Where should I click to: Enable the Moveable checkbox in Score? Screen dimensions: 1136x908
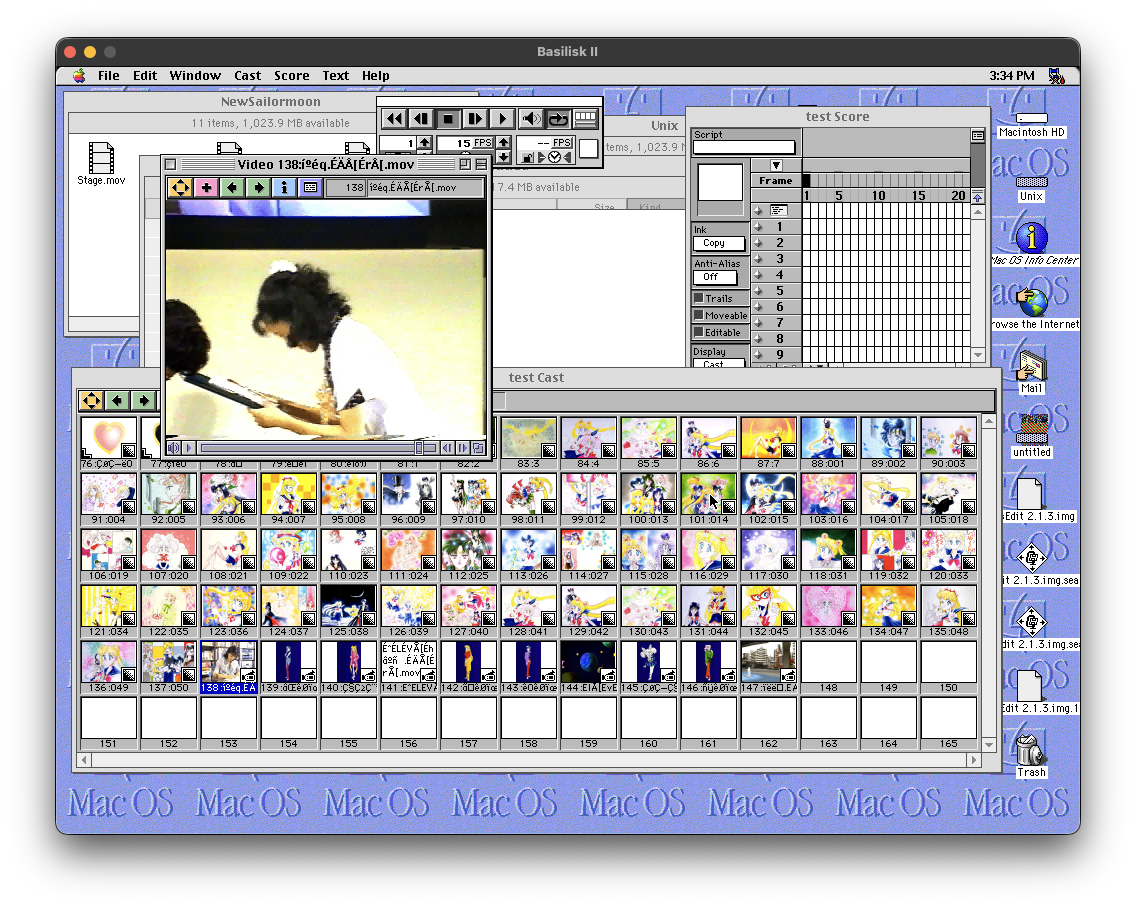pyautogui.click(x=699, y=315)
